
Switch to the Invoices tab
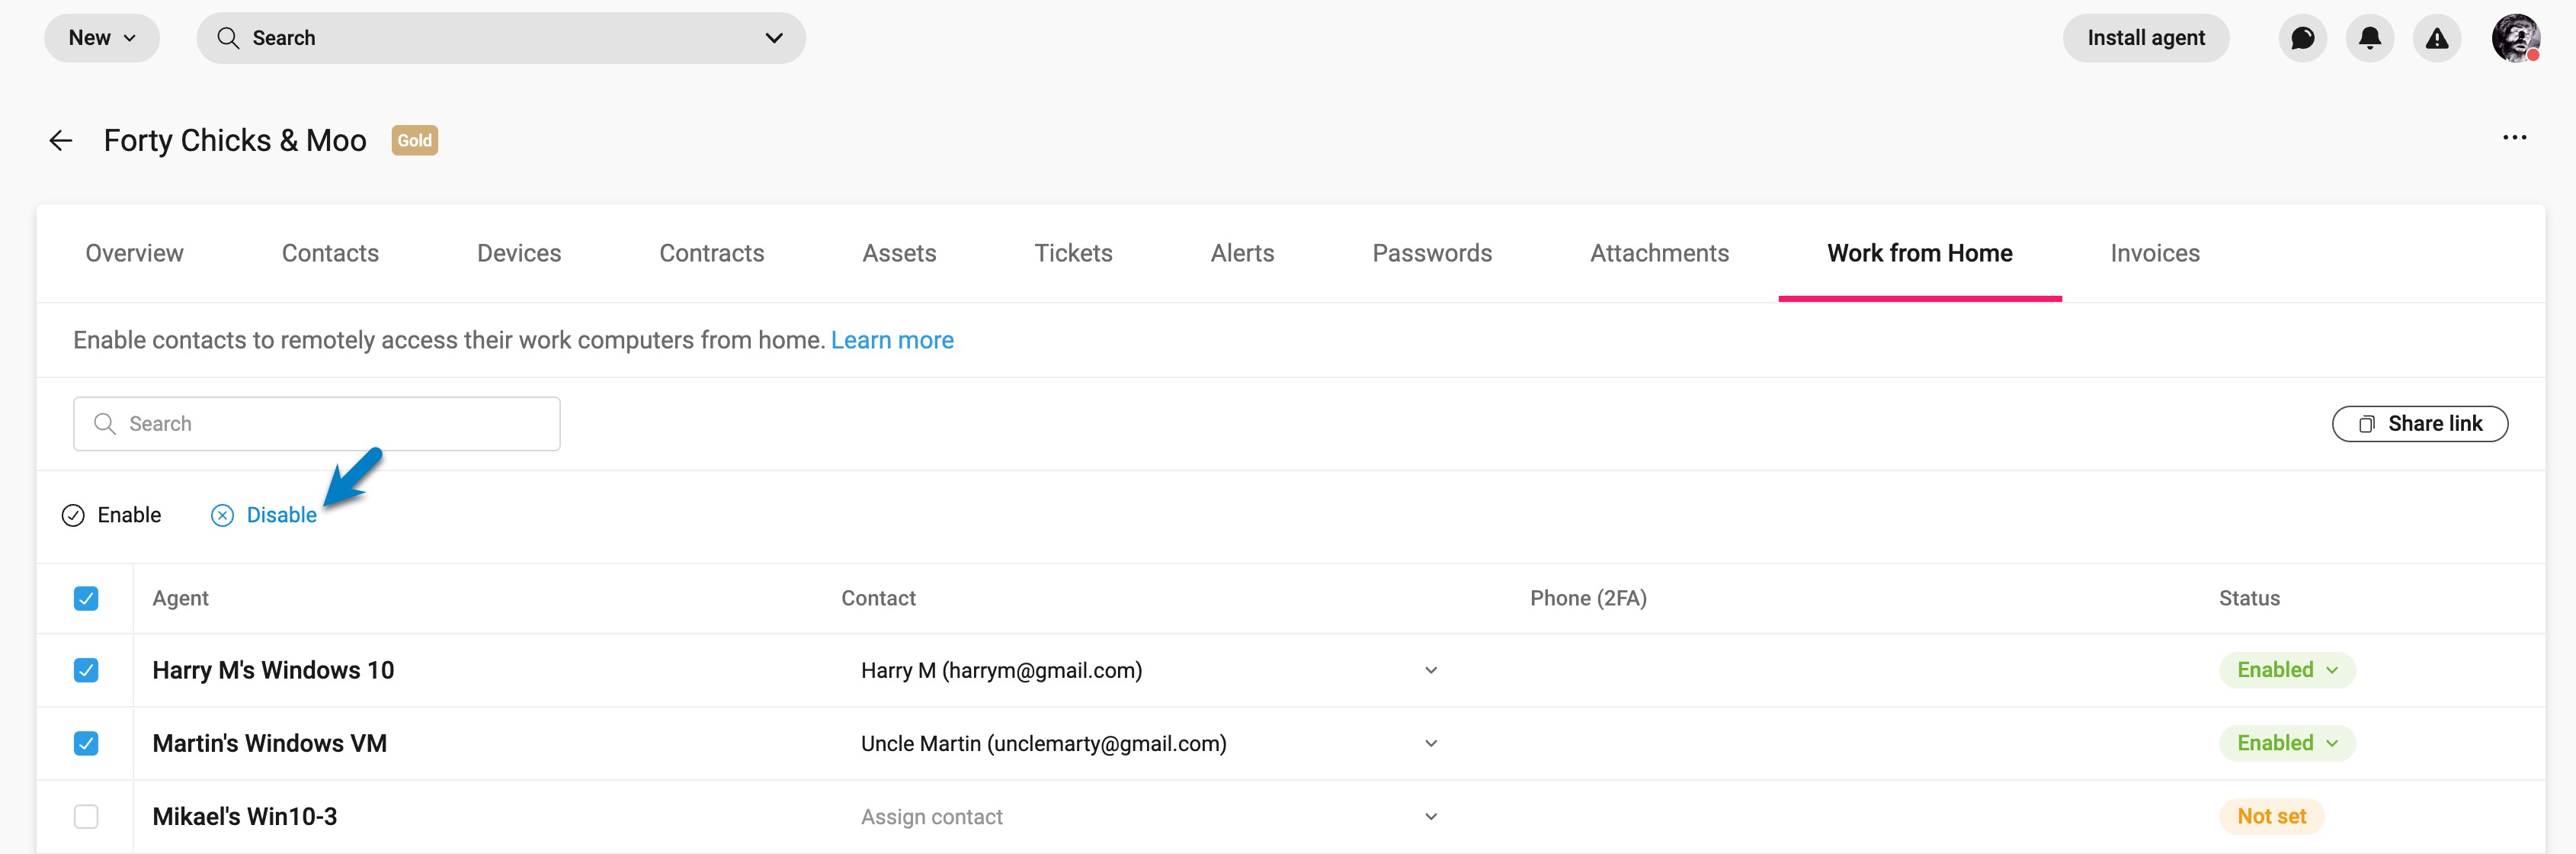pyautogui.click(x=2155, y=253)
